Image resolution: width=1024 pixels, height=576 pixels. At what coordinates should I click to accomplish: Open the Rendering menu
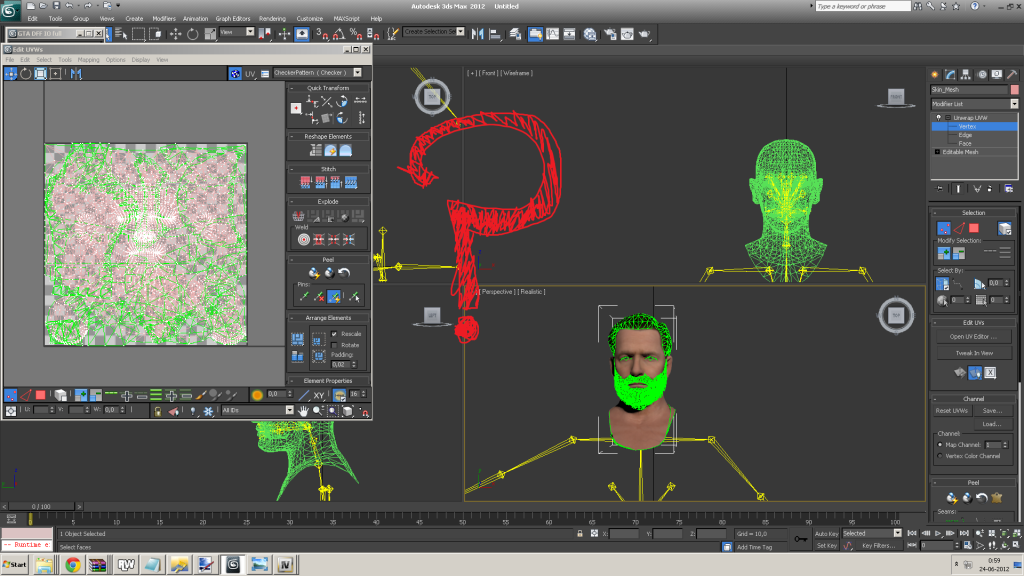pyautogui.click(x=272, y=19)
